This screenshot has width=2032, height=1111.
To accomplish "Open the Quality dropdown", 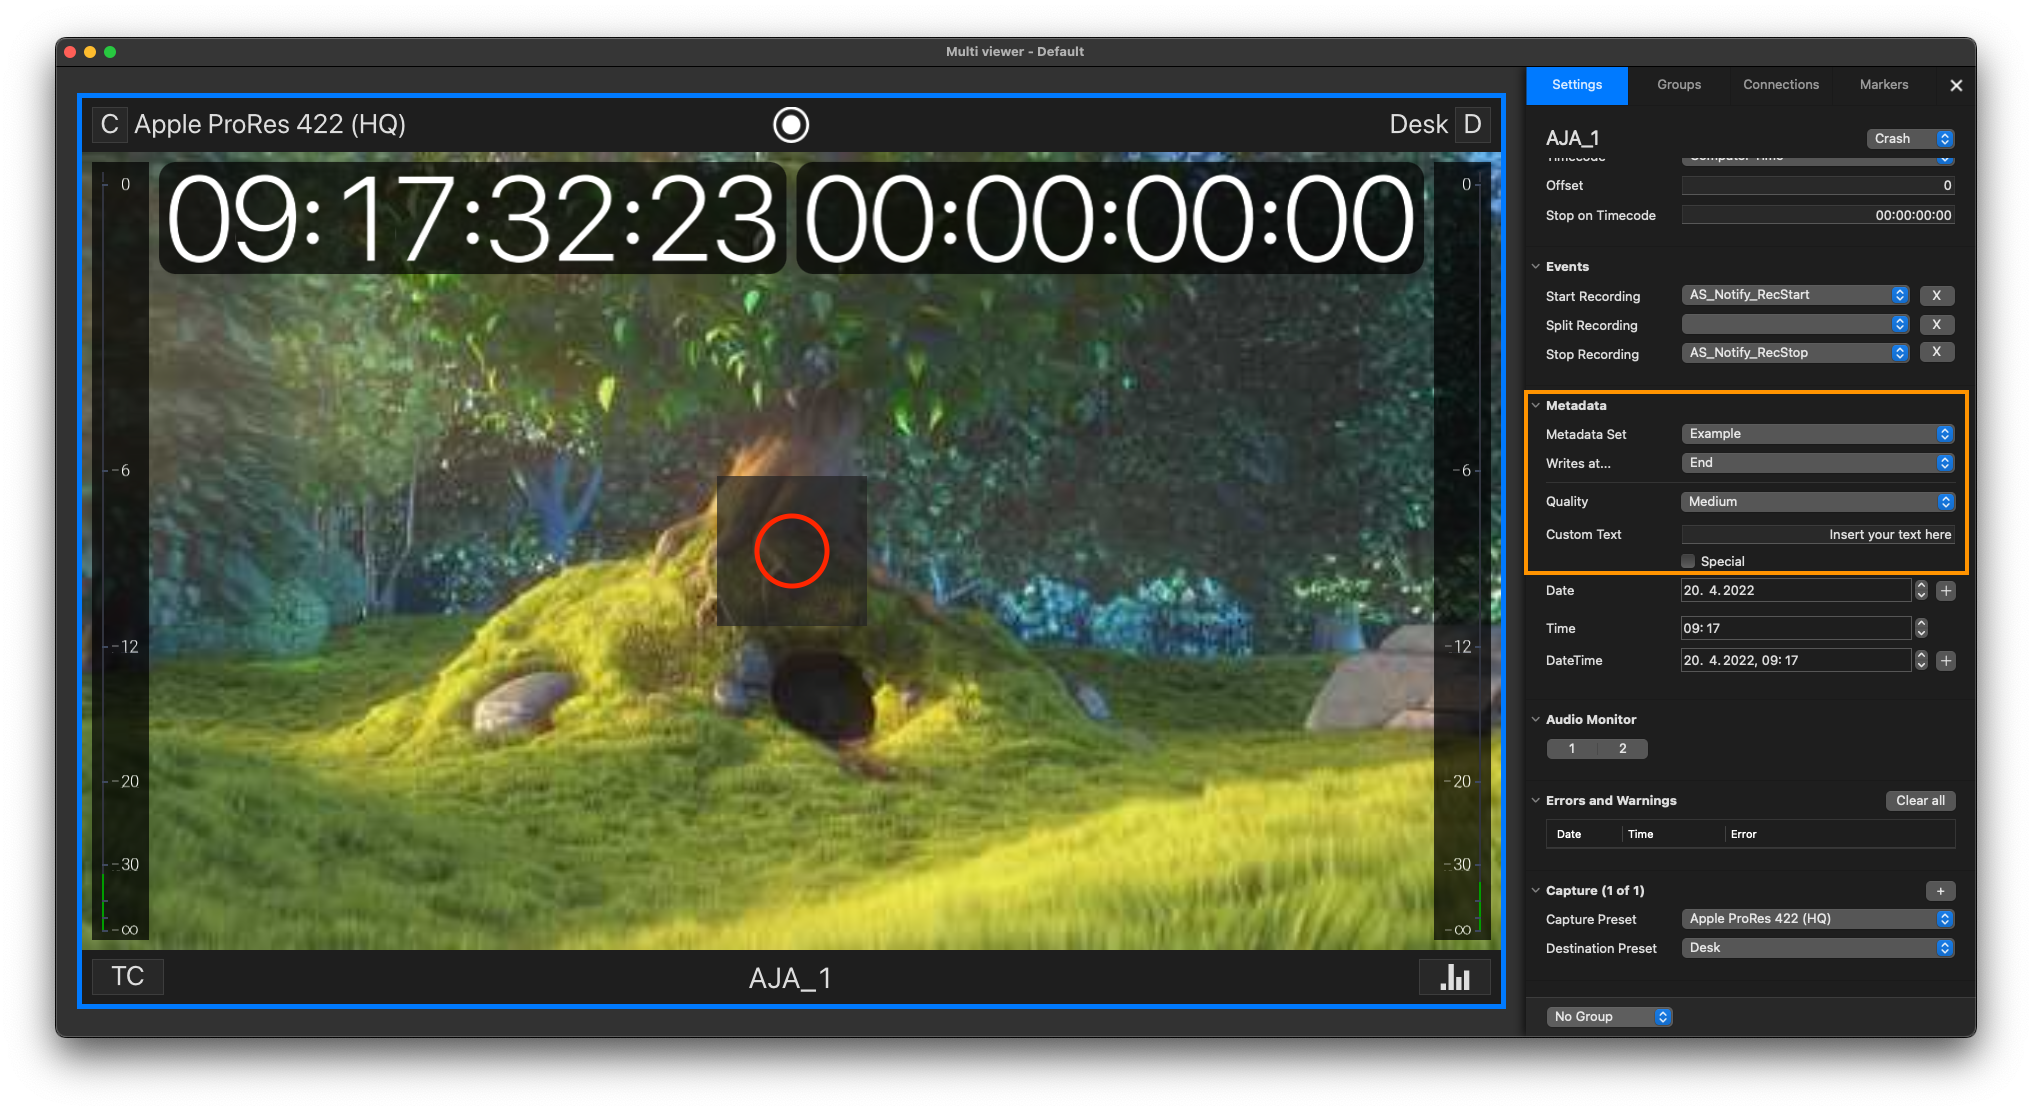I will tap(1818, 502).
